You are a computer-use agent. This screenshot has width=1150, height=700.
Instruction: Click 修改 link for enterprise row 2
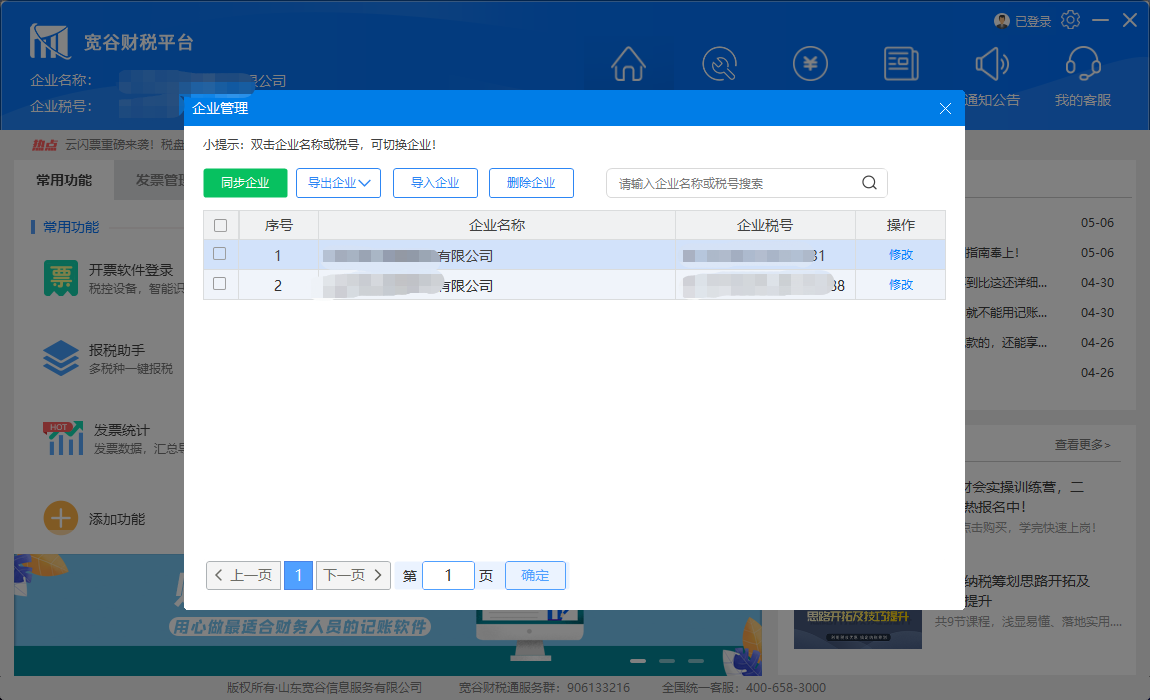point(900,285)
